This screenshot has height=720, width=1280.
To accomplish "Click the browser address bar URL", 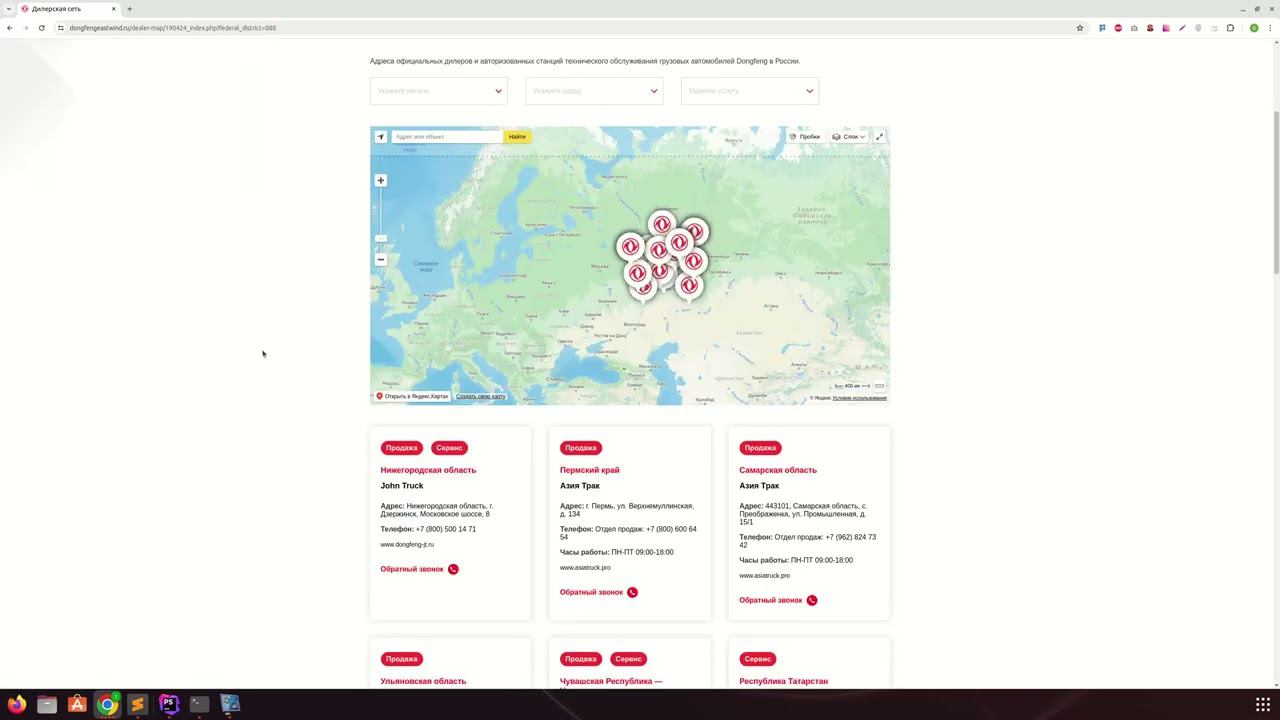I will pos(172,28).
